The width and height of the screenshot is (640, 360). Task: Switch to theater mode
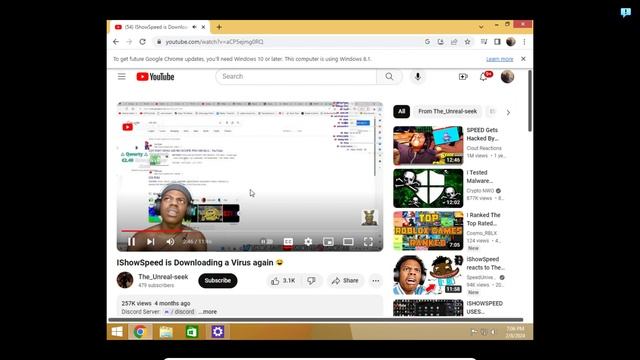click(348, 242)
